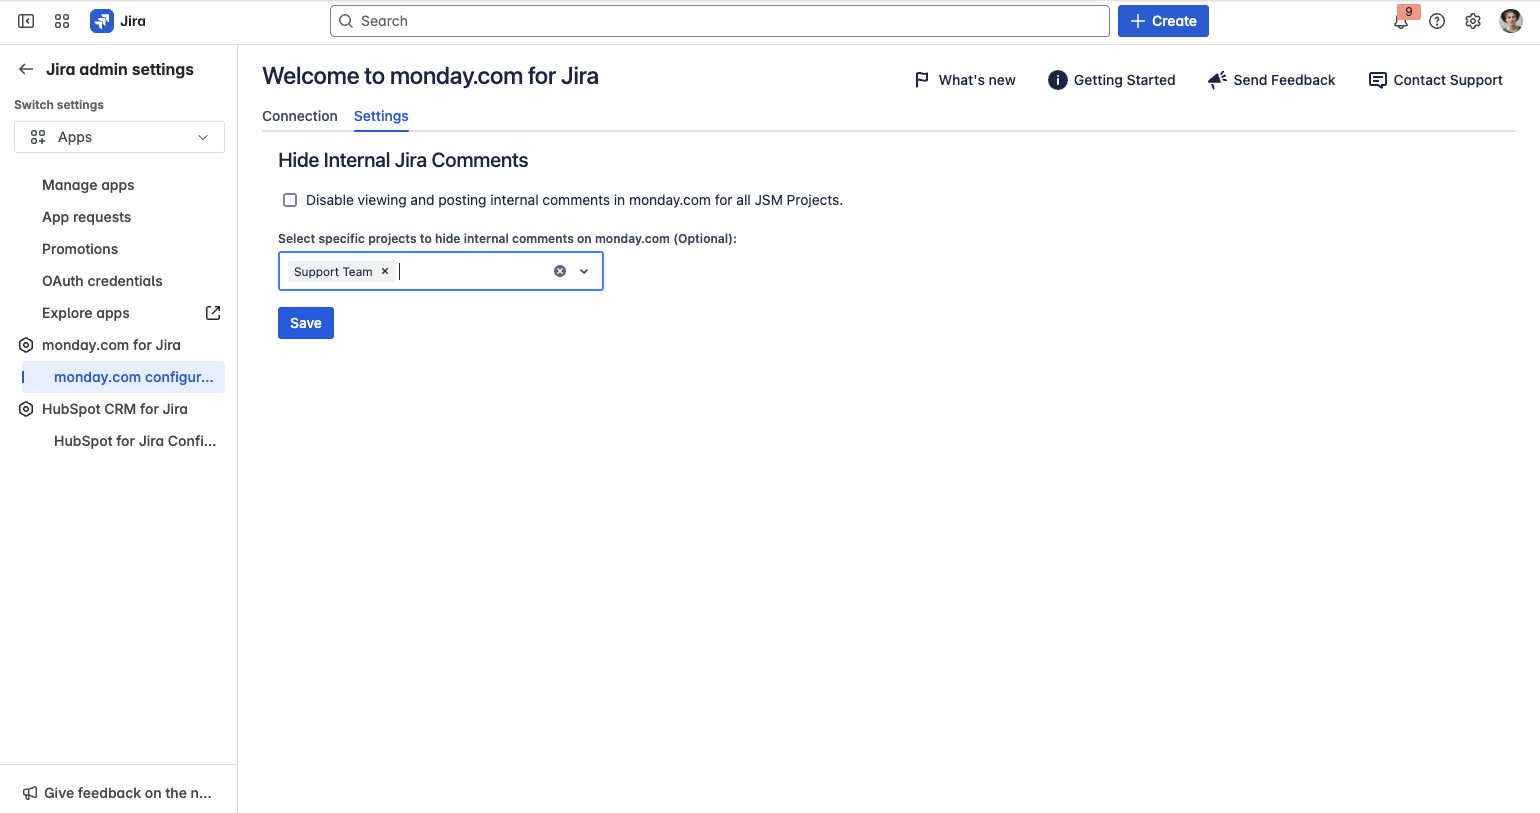Viewport: 1540px width, 813px height.
Task: Click the Support Team tag label
Action: (x=333, y=272)
